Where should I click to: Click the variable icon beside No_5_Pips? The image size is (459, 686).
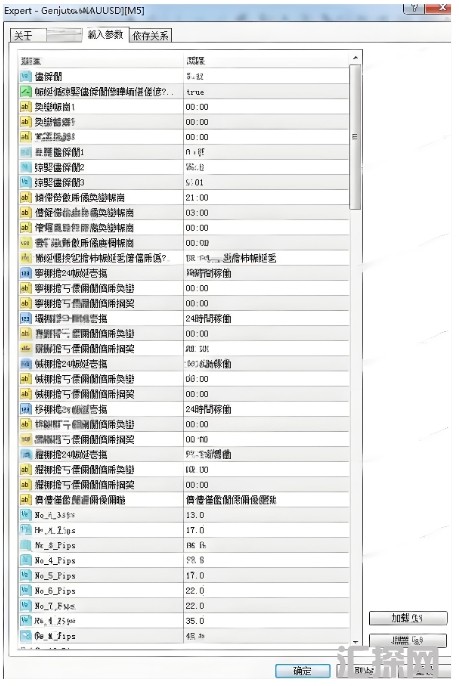click(x=26, y=575)
